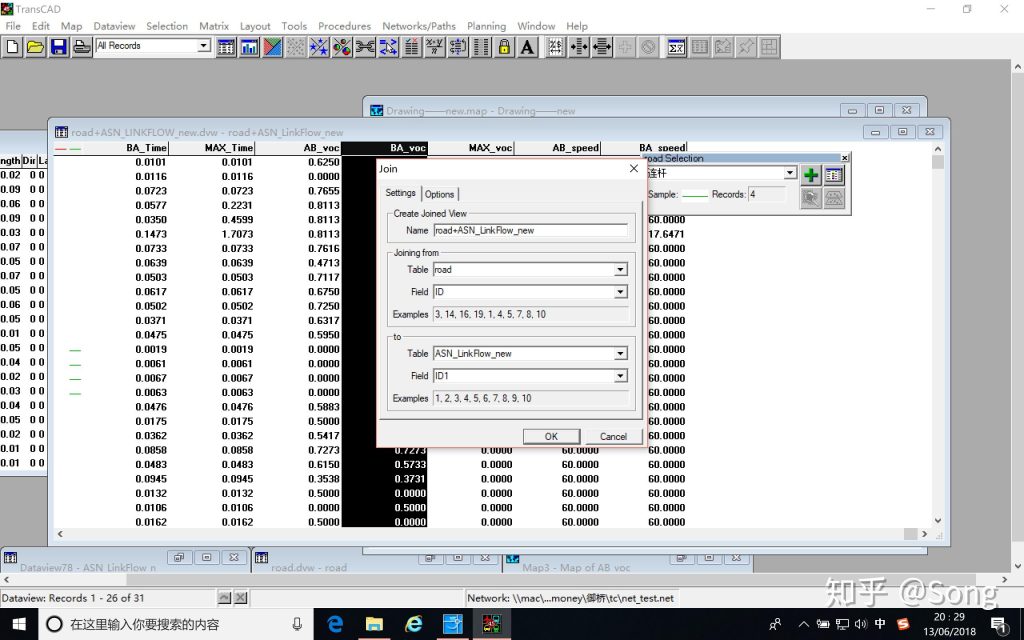Image resolution: width=1024 pixels, height=640 pixels.
Task: Open the Planning menu
Action: [487, 26]
